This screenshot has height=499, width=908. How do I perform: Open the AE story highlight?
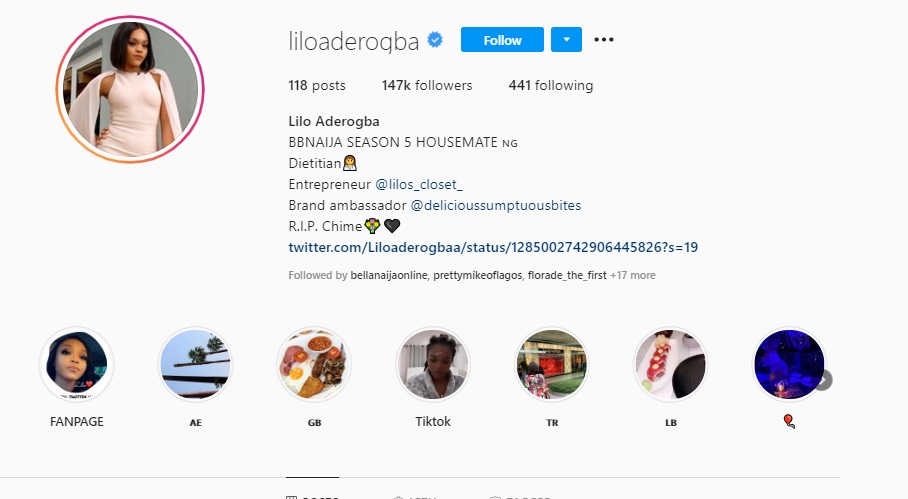[x=195, y=364]
